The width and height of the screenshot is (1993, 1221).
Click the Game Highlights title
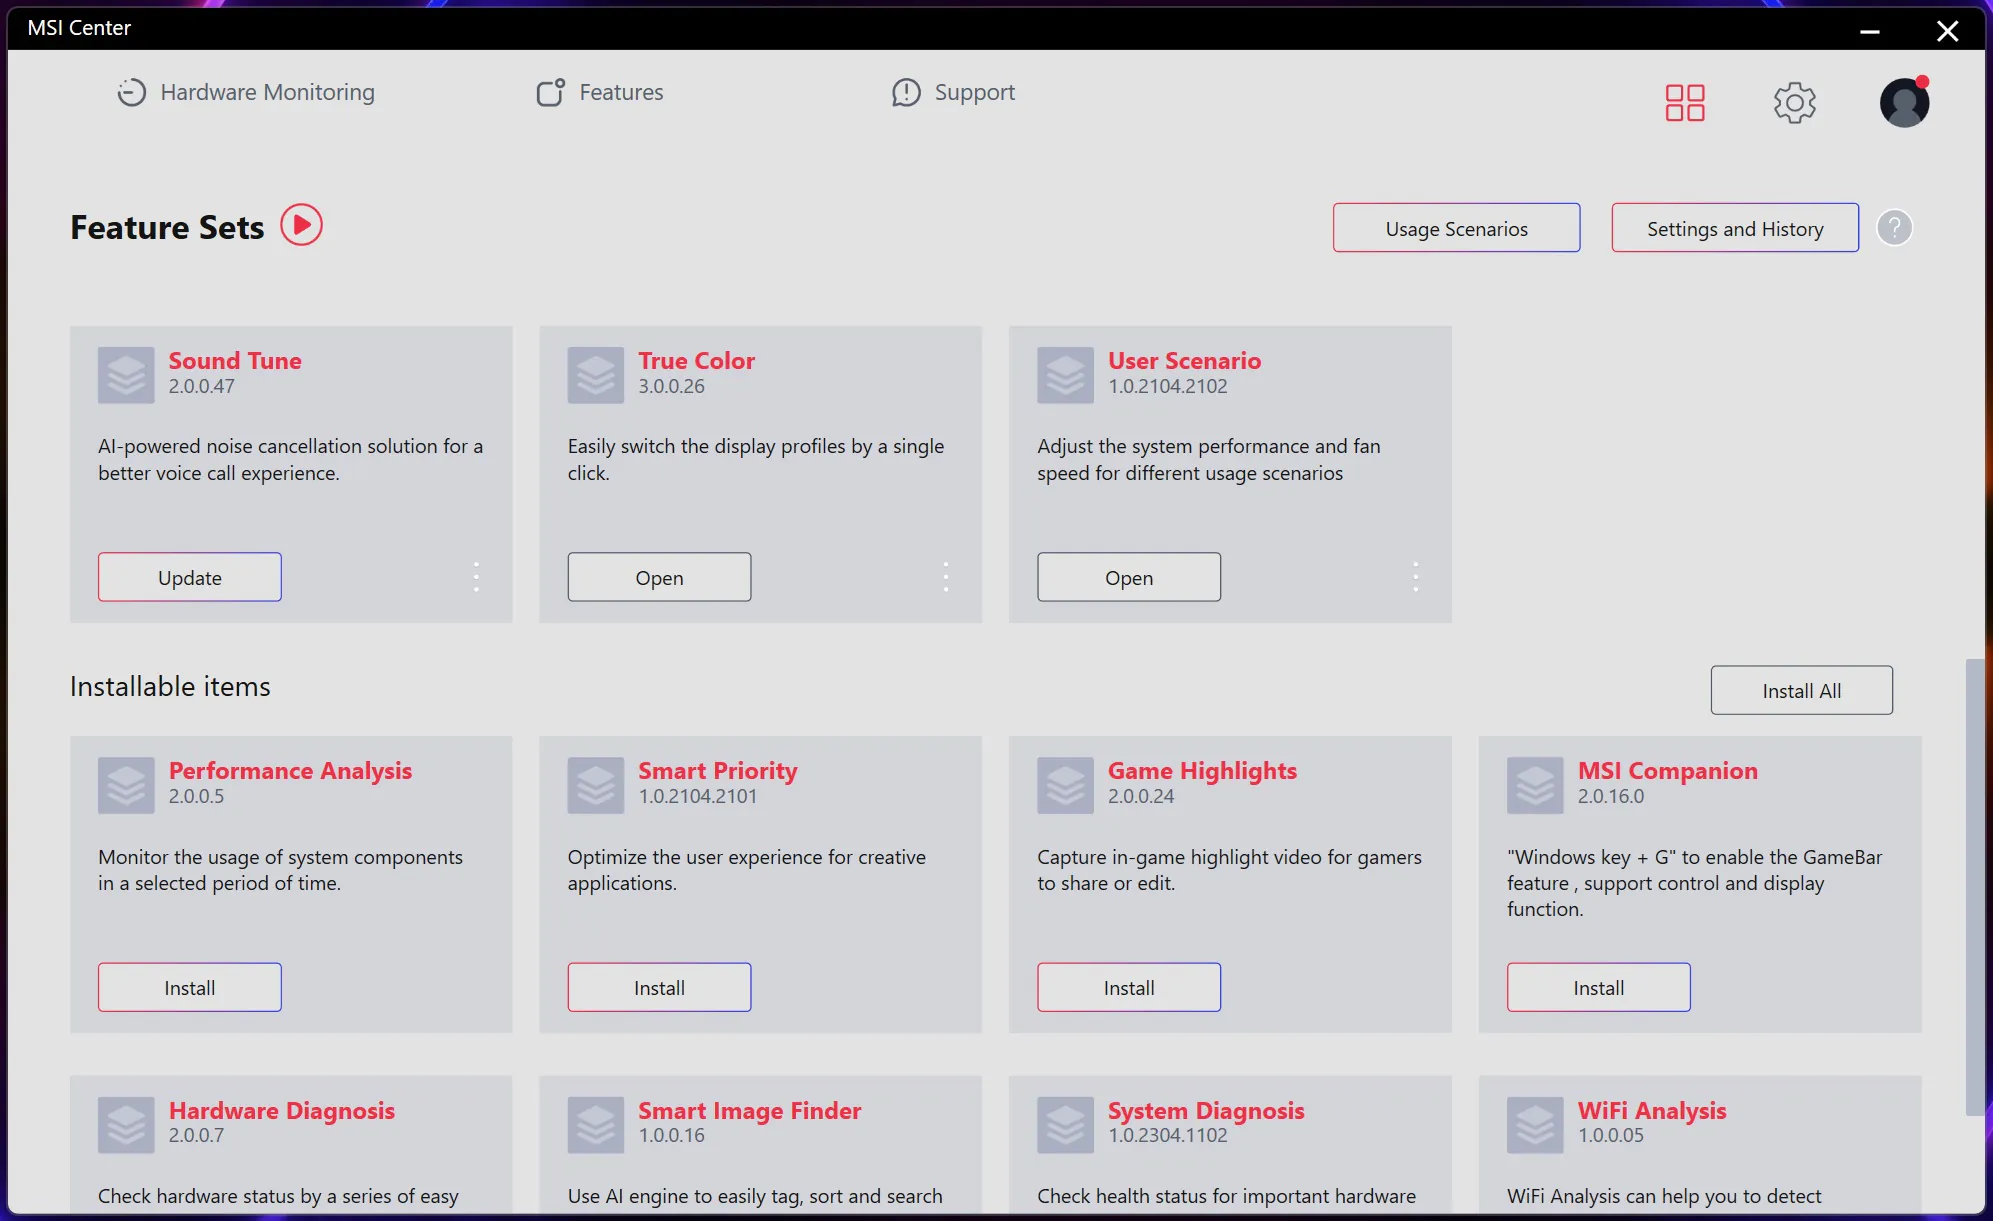click(1202, 770)
